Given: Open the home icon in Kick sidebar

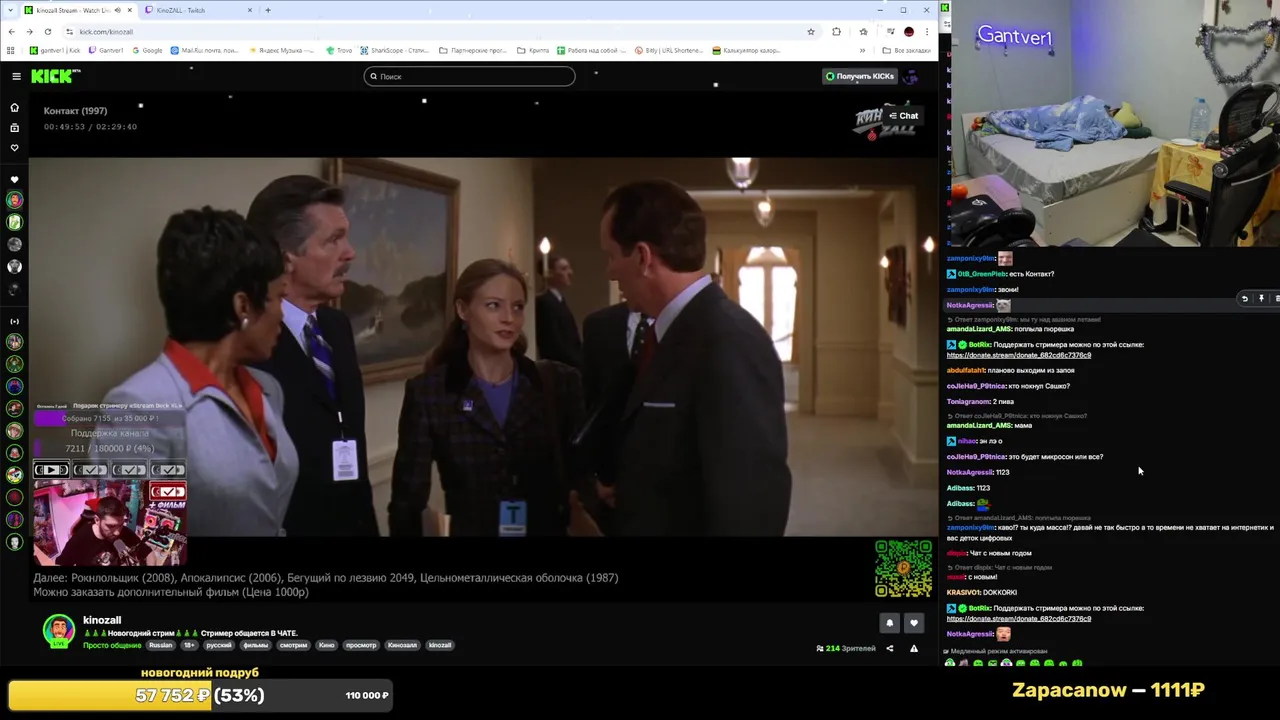Looking at the screenshot, I should (x=14, y=107).
